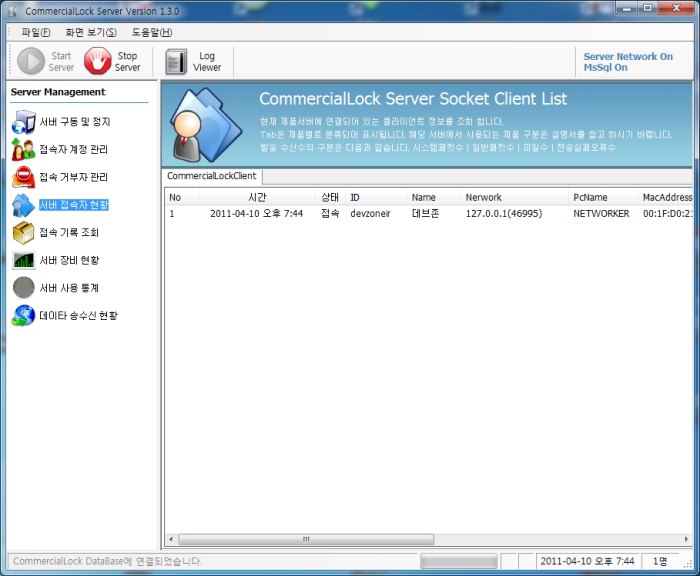
Task: Click the devzoneir ID cell
Action: pyautogui.click(x=371, y=214)
